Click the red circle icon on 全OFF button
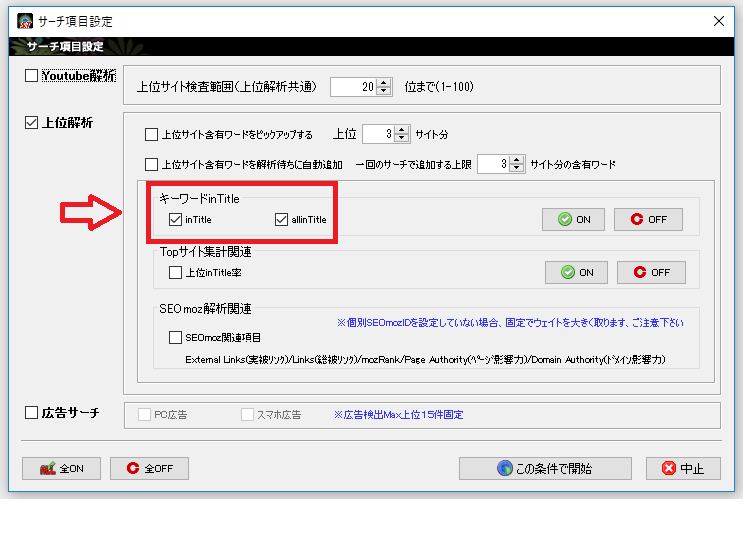 point(133,468)
